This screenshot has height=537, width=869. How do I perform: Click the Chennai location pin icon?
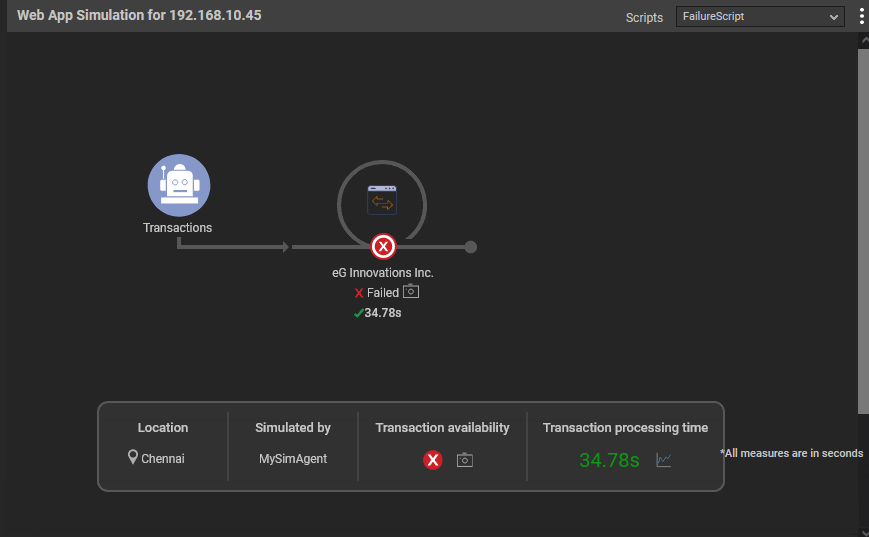(132, 457)
